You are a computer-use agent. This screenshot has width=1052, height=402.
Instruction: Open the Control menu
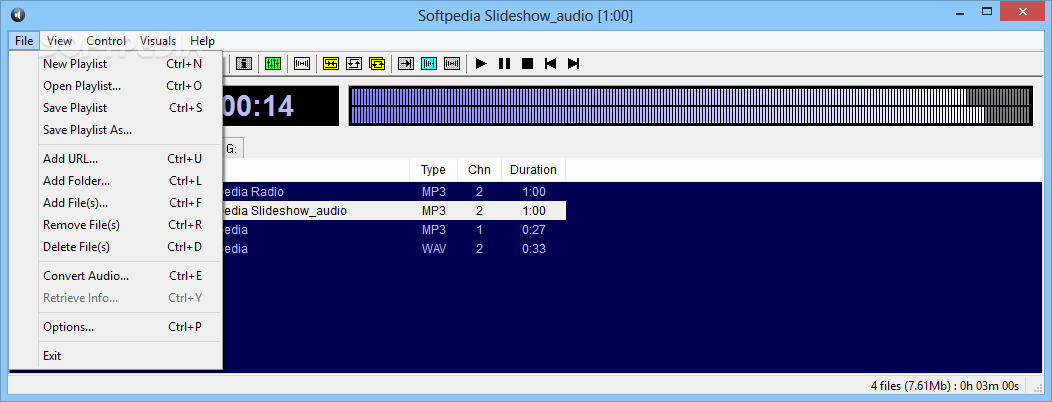(x=106, y=41)
